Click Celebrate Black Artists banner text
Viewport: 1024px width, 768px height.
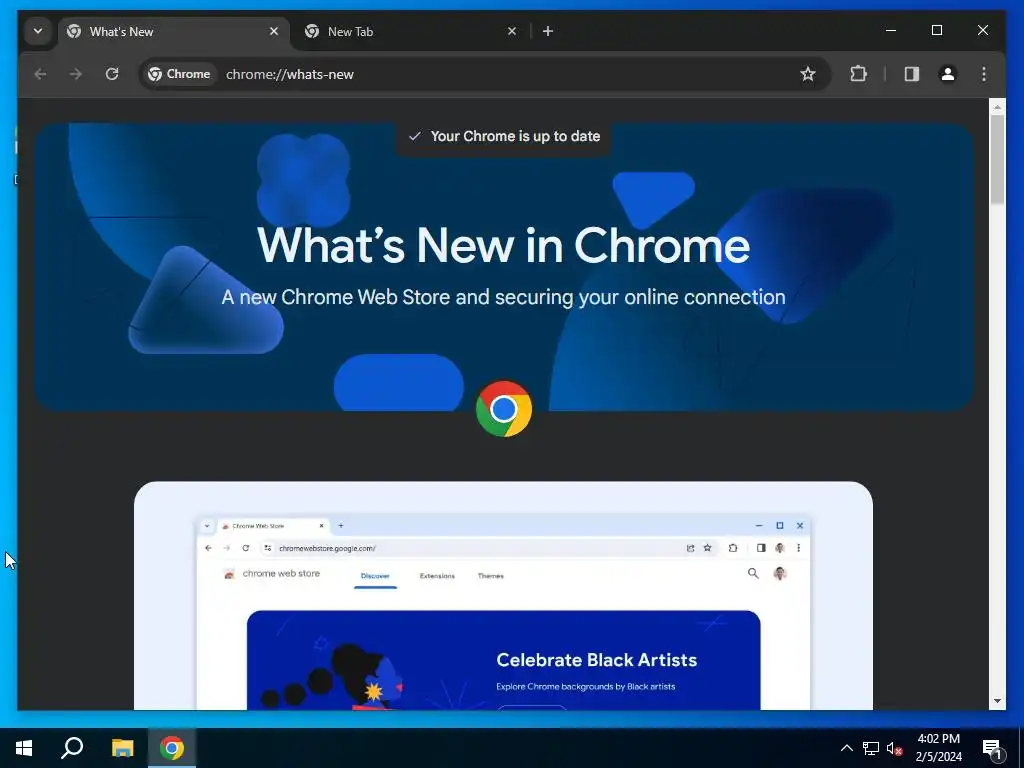tap(596, 660)
